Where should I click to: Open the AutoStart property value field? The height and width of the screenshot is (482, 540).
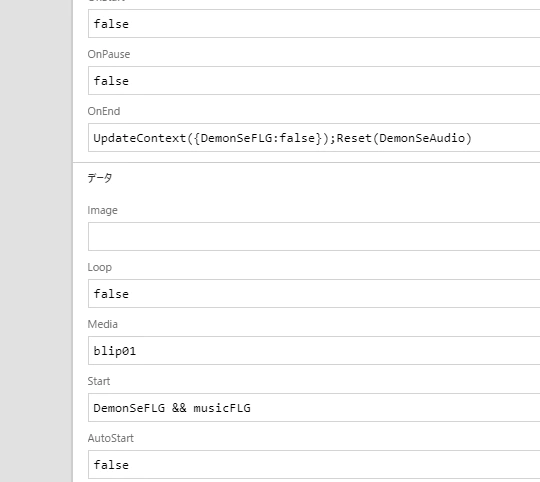click(x=314, y=464)
